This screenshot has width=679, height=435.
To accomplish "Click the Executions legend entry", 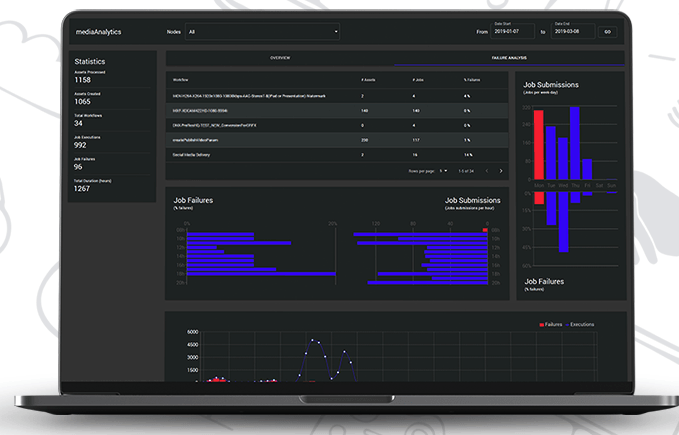I will point(579,325).
